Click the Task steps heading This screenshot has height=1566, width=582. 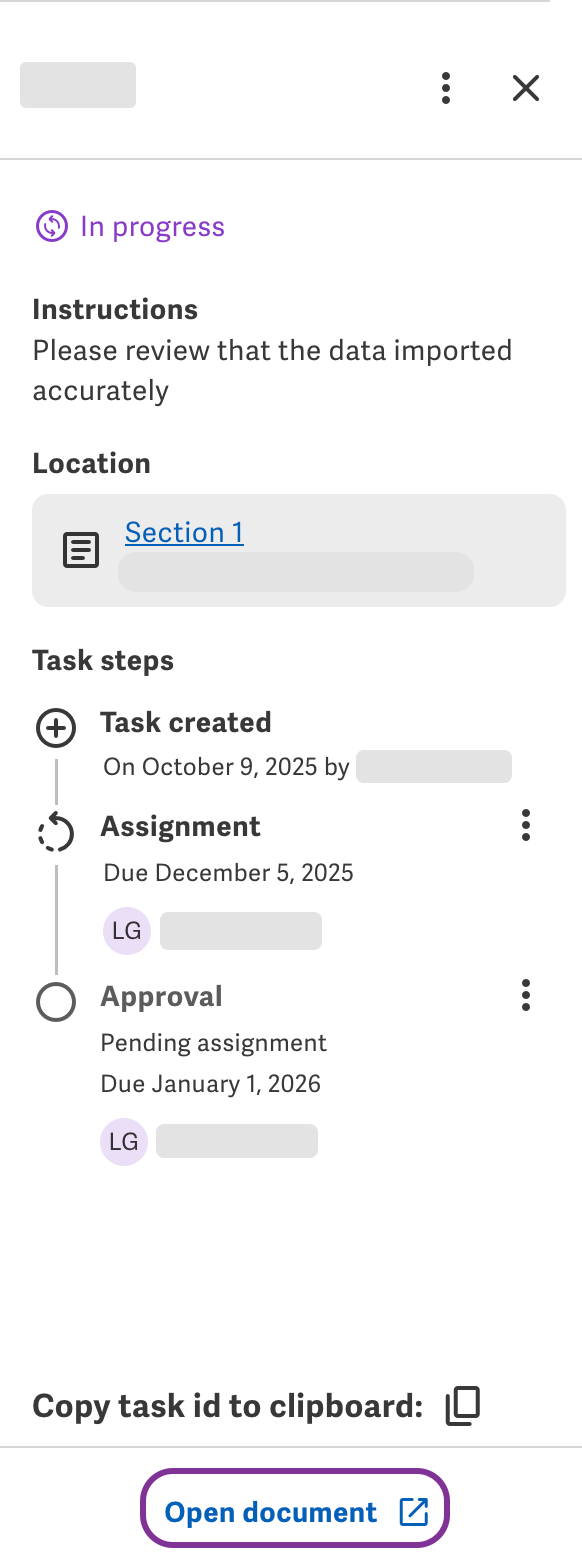pos(103,660)
